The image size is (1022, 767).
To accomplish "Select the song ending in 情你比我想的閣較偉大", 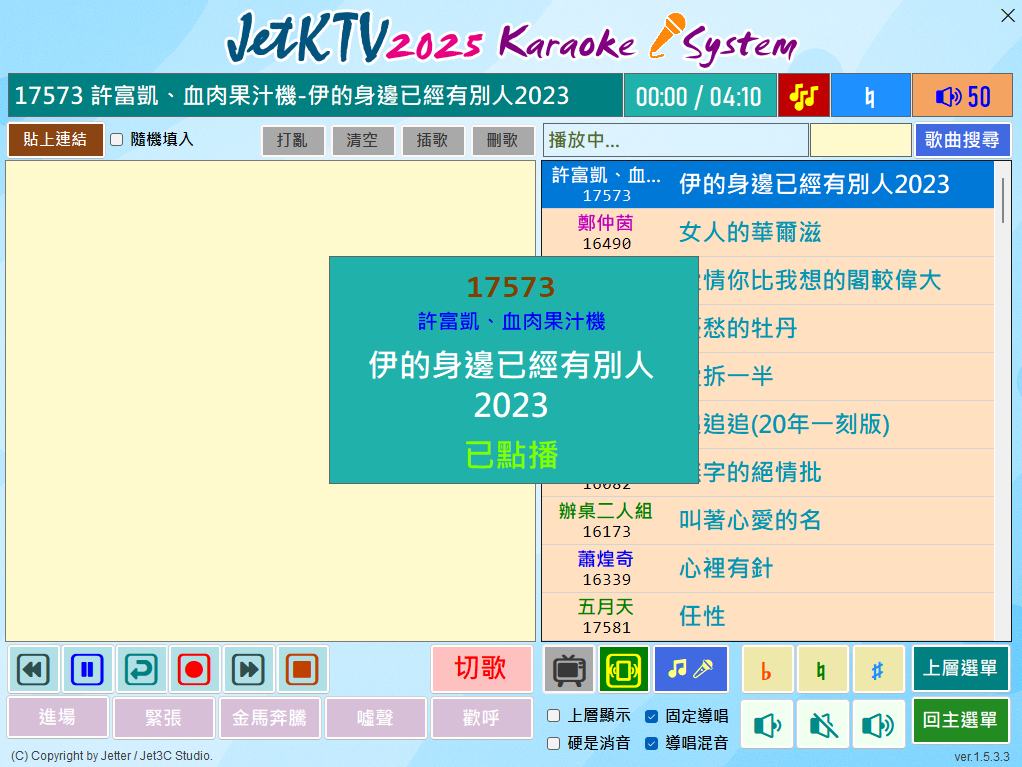I will pos(846,281).
